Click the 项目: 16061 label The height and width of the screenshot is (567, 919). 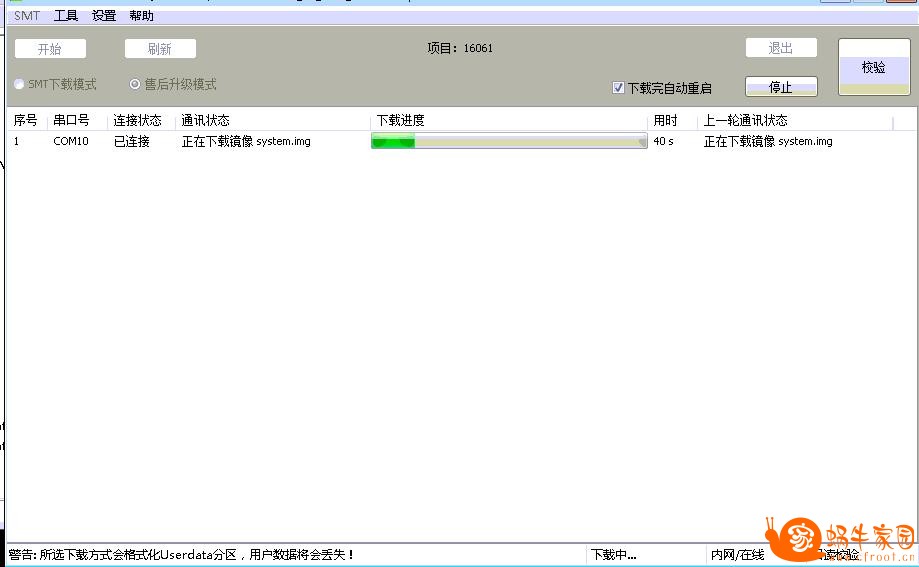[x=460, y=48]
